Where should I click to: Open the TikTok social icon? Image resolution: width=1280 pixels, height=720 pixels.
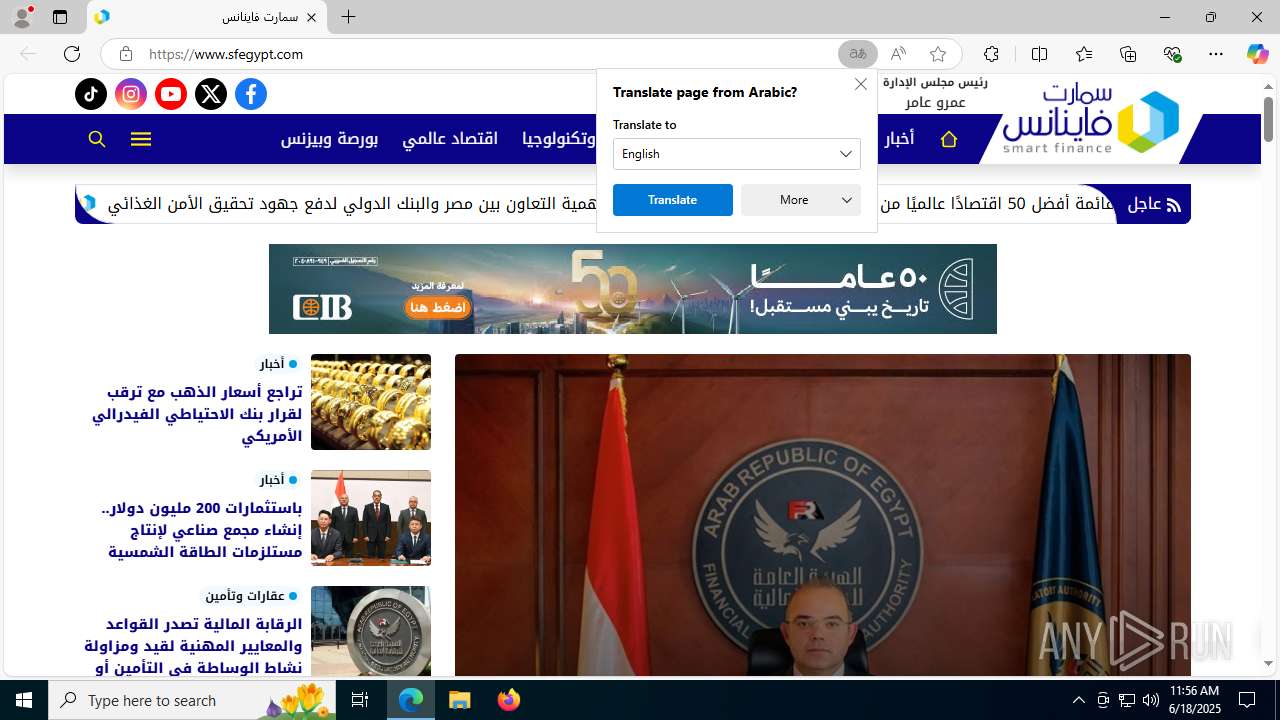pyautogui.click(x=91, y=94)
